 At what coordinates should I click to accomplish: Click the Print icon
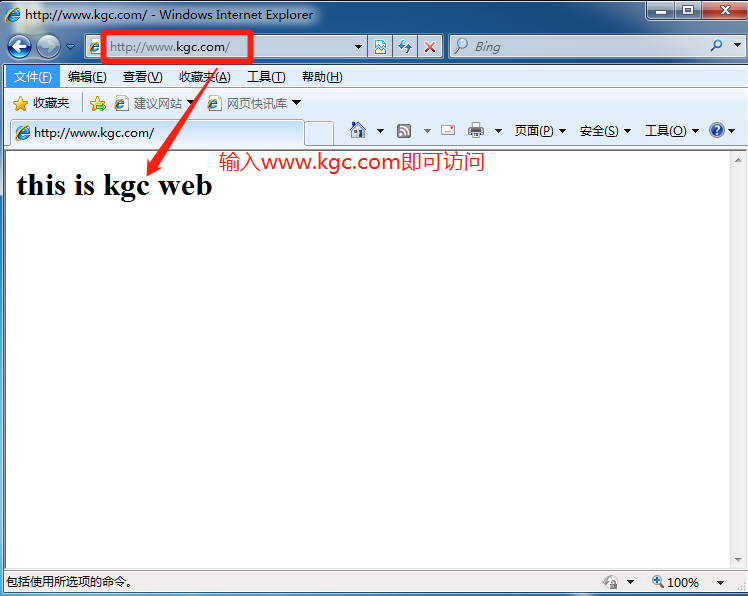tap(476, 130)
